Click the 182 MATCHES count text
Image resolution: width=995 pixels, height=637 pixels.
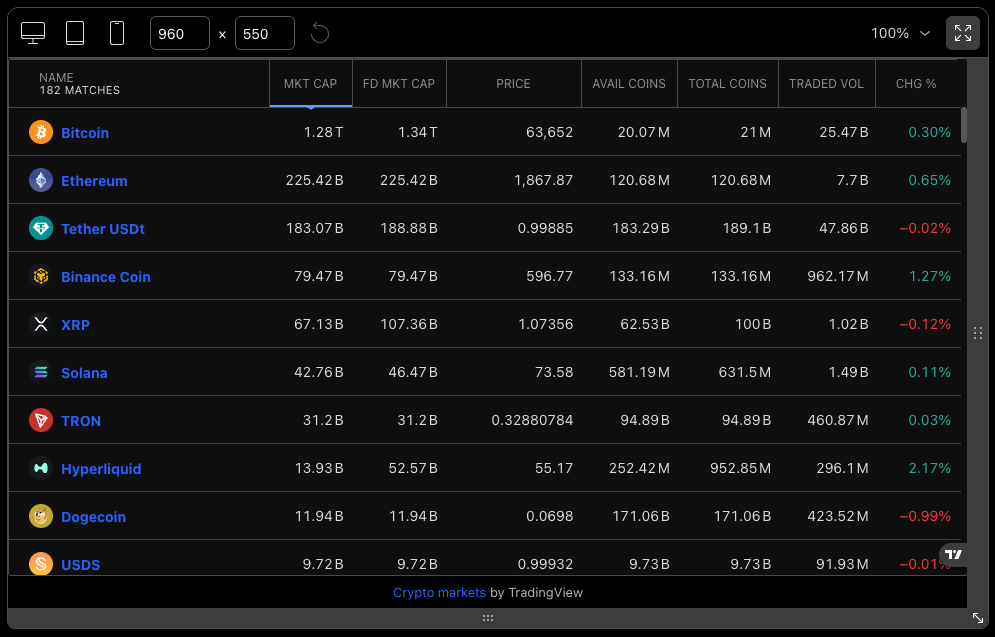pyautogui.click(x=79, y=90)
